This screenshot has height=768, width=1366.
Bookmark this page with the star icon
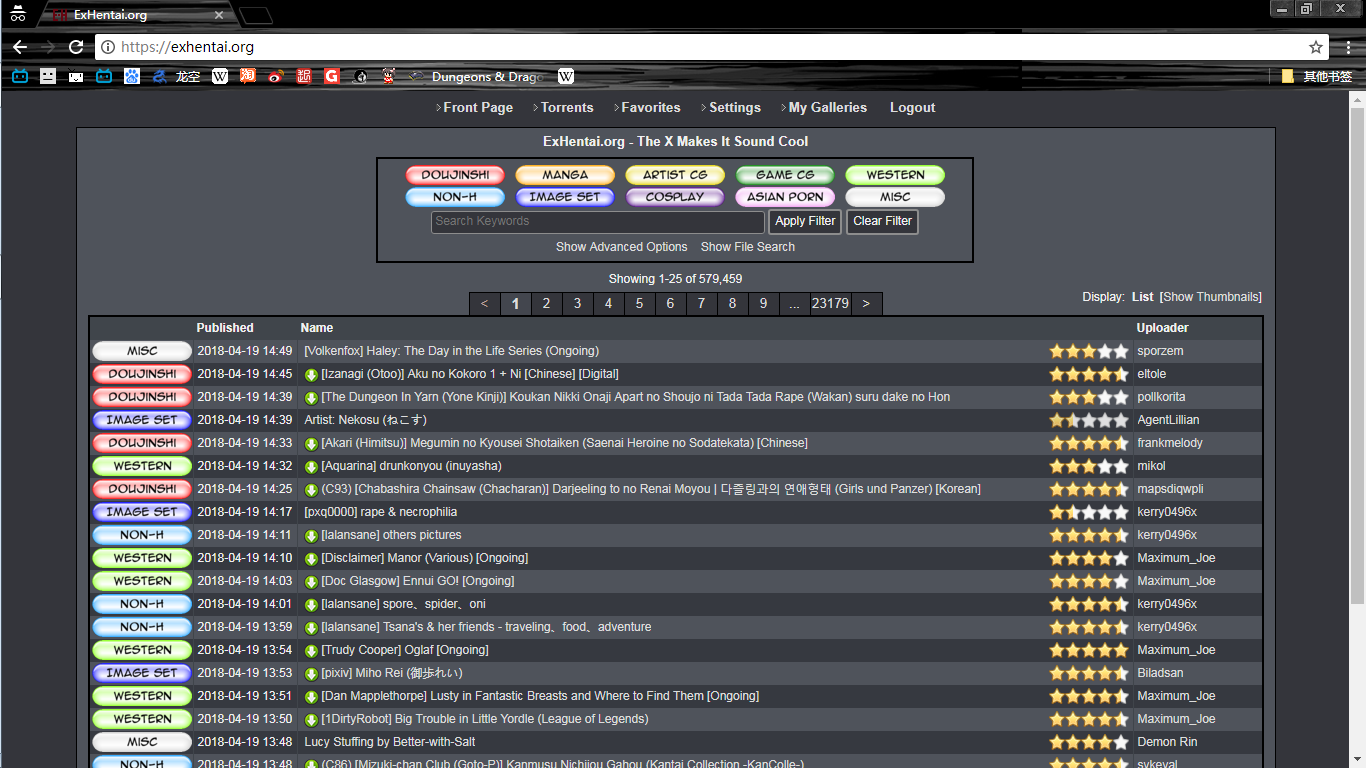(x=1316, y=47)
